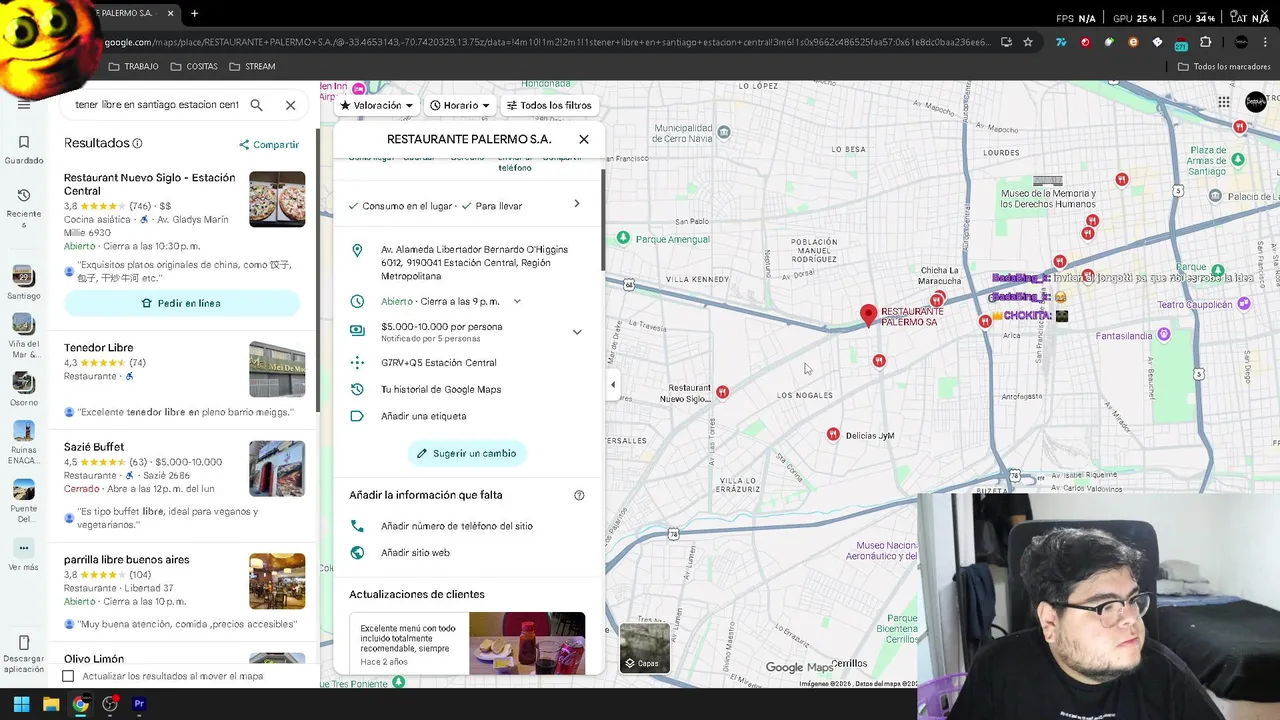Open the service options arrow
The image size is (1280, 720).
[x=577, y=204]
